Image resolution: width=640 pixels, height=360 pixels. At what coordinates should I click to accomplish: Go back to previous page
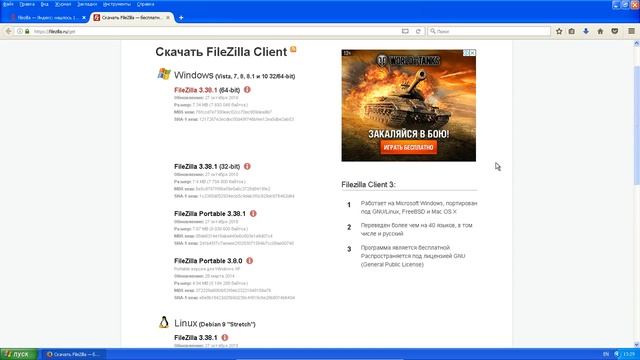coord(9,31)
